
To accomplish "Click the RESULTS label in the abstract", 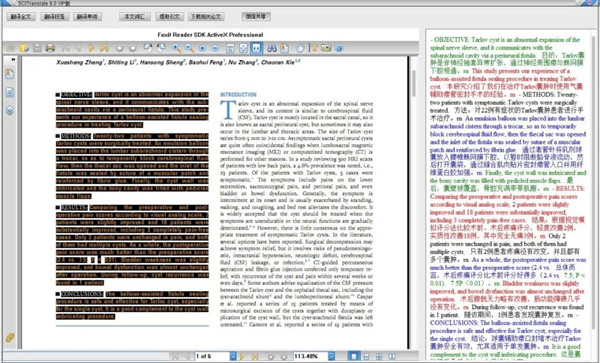I will point(74,208).
